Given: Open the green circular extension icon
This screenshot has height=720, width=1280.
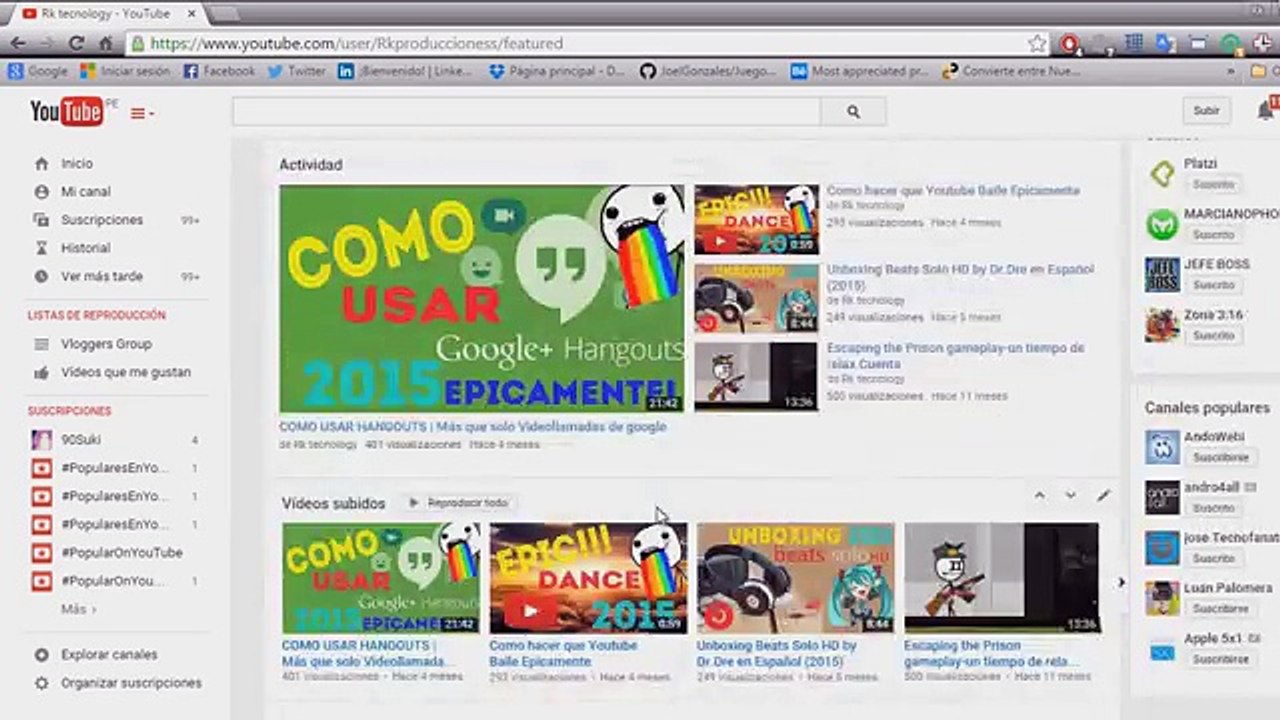Looking at the screenshot, I should click(x=1230, y=44).
